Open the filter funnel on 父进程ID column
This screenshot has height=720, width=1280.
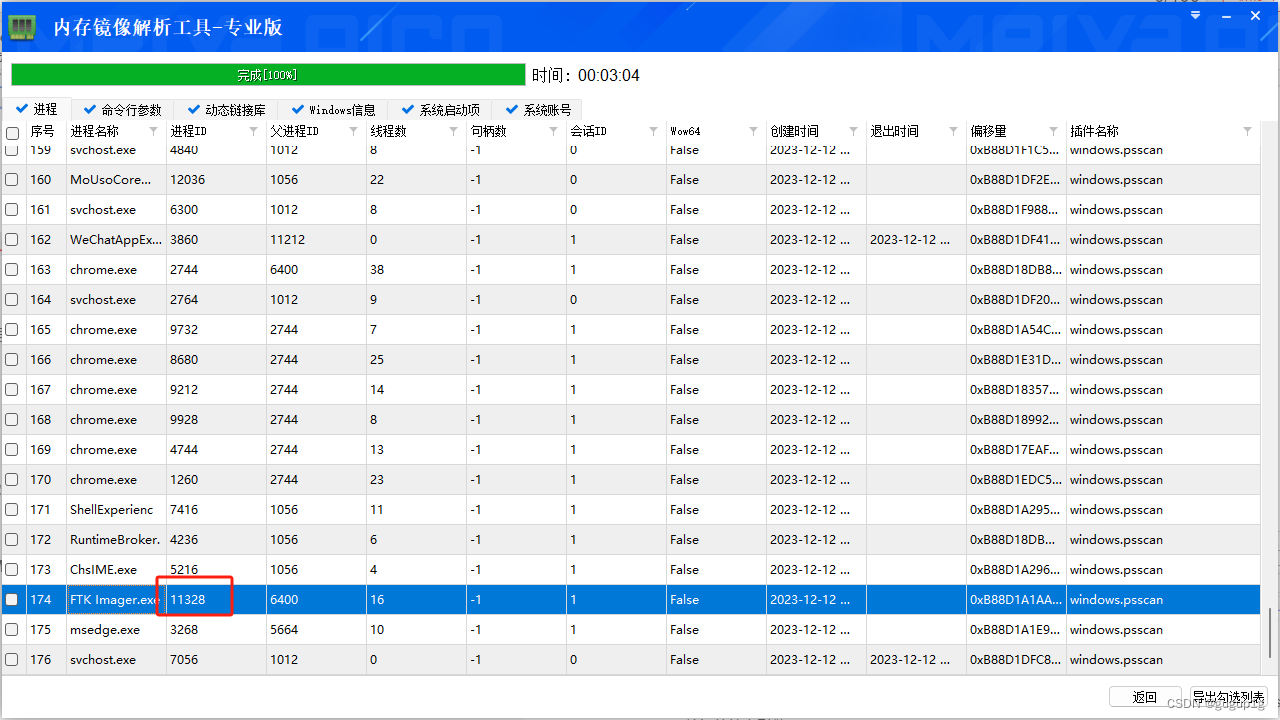[353, 132]
